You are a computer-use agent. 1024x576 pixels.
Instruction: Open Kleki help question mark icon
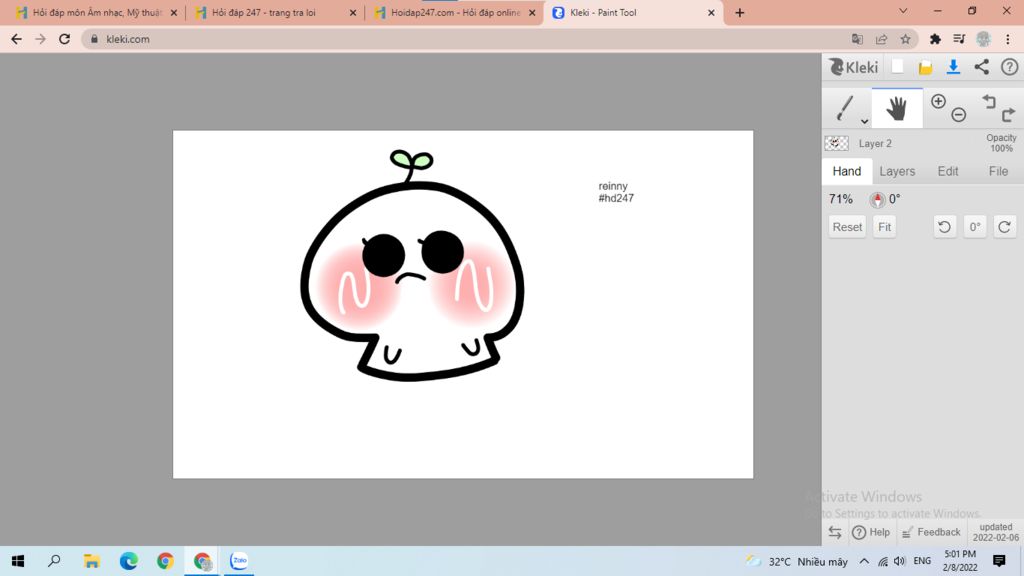pos(1010,67)
